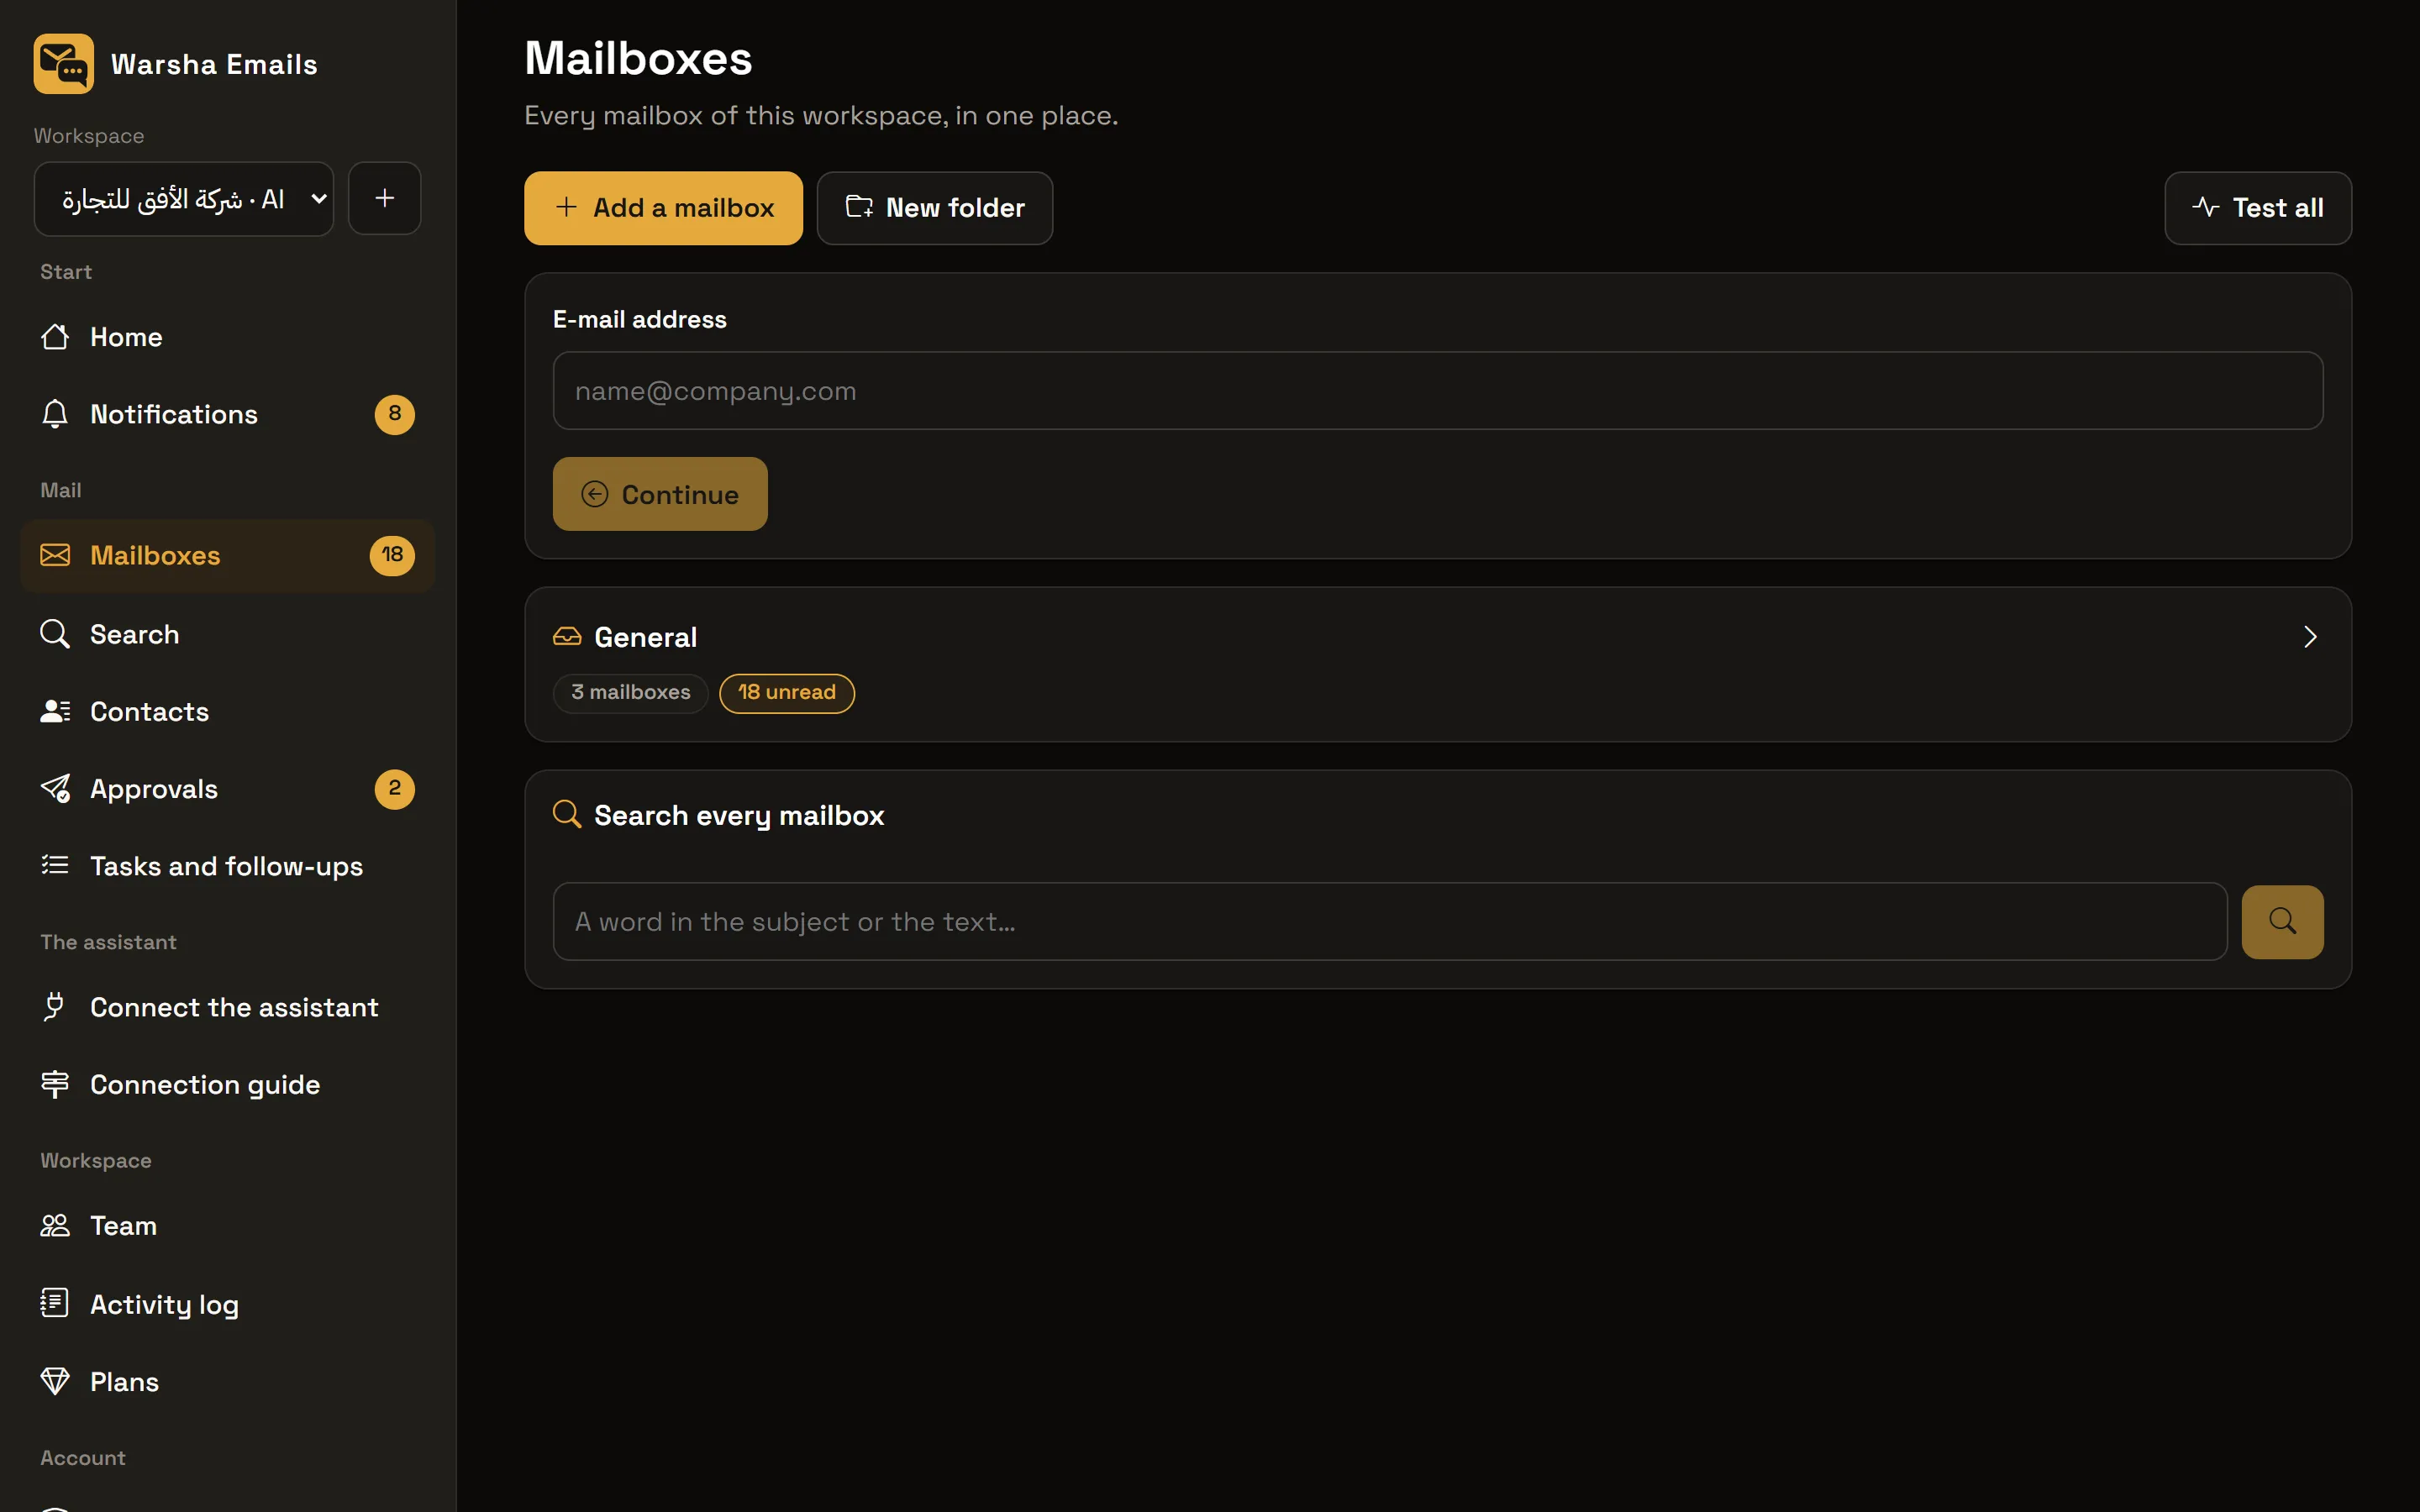2420x1512 pixels.
Task: Expand the General folder chevron
Action: pos(2310,637)
